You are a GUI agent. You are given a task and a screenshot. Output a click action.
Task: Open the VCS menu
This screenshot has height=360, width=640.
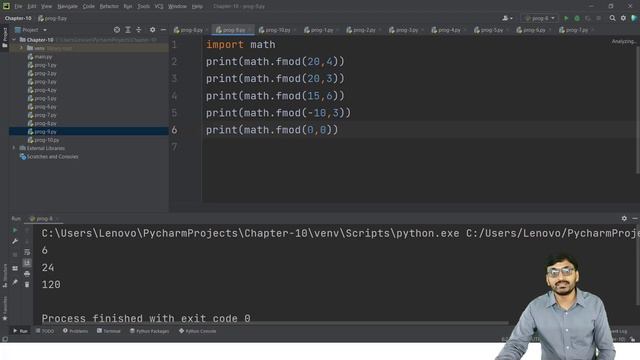coord(159,7)
